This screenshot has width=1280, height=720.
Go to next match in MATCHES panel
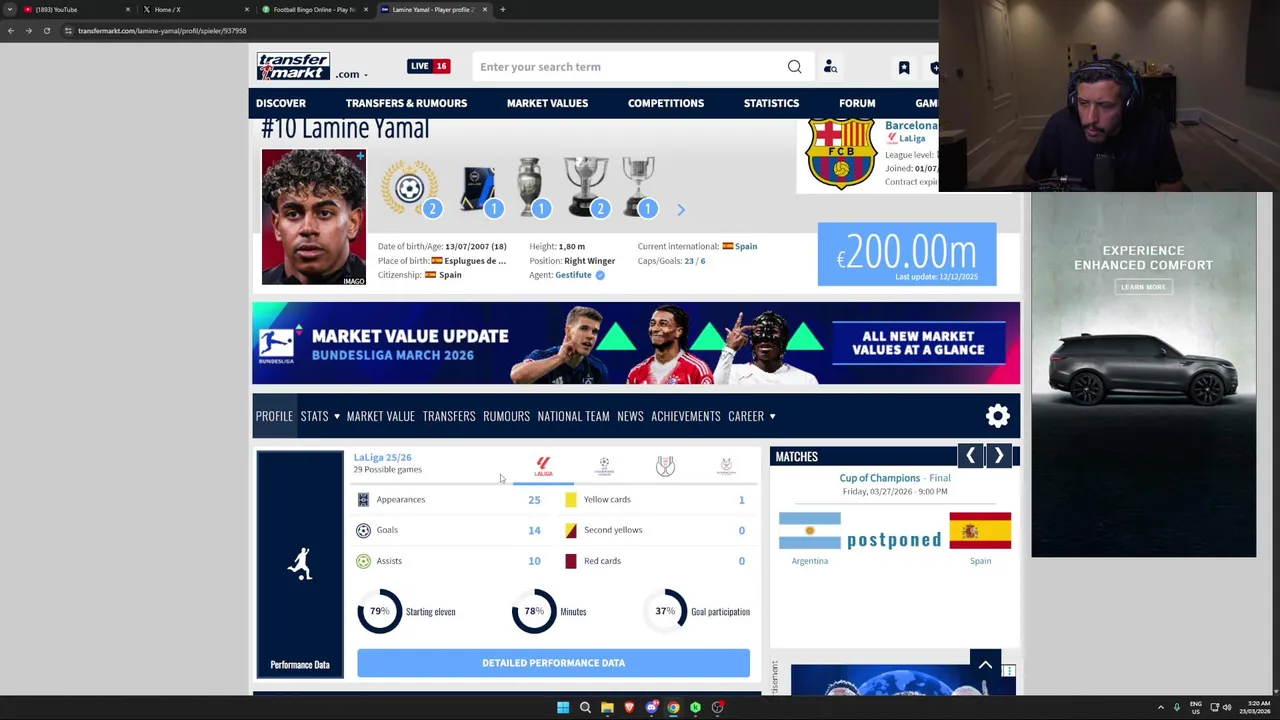[999, 456]
